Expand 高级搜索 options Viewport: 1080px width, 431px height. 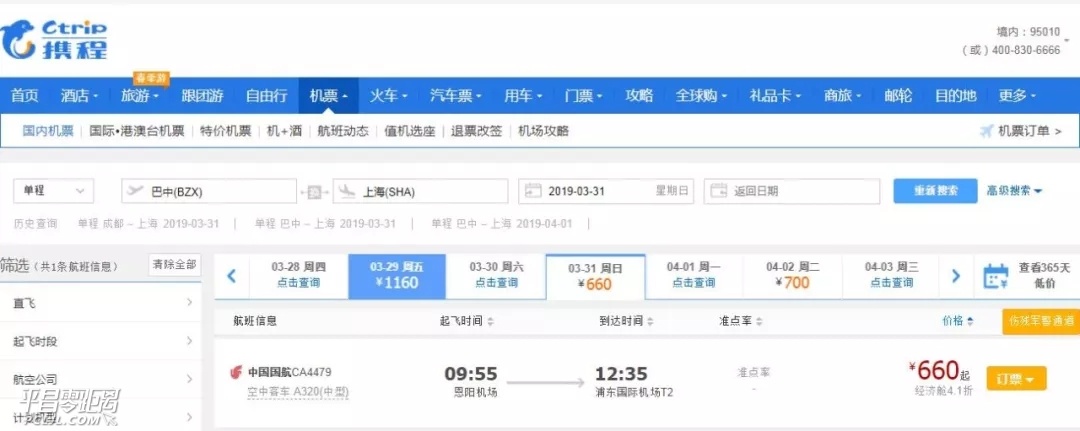[1015, 191]
